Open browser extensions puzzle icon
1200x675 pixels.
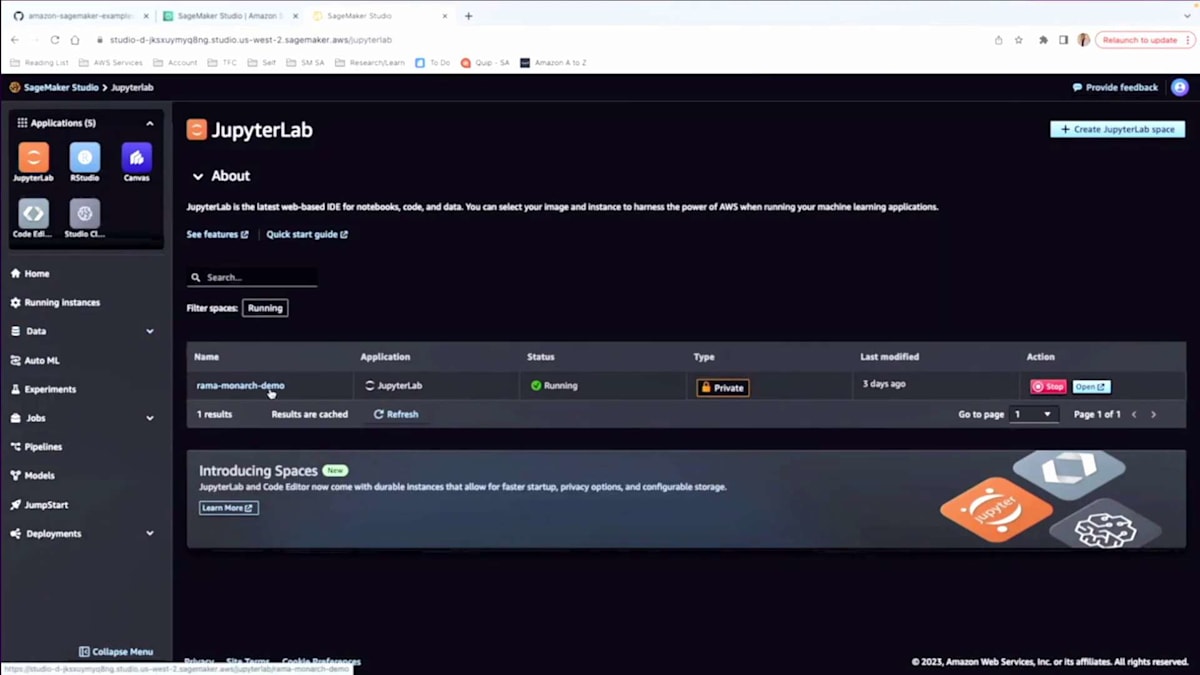tap(1044, 40)
